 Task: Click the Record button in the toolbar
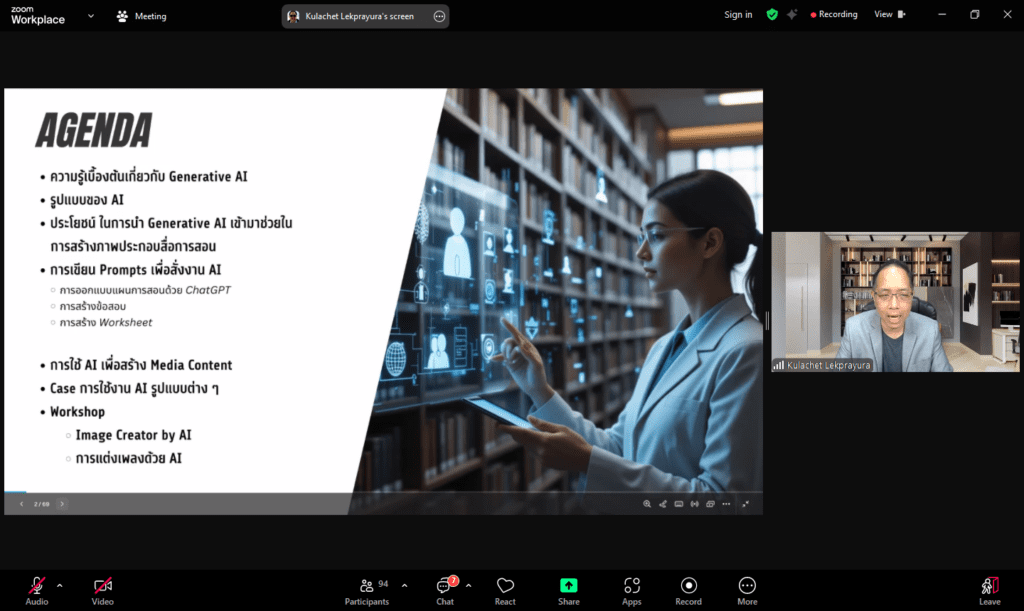[688, 590]
